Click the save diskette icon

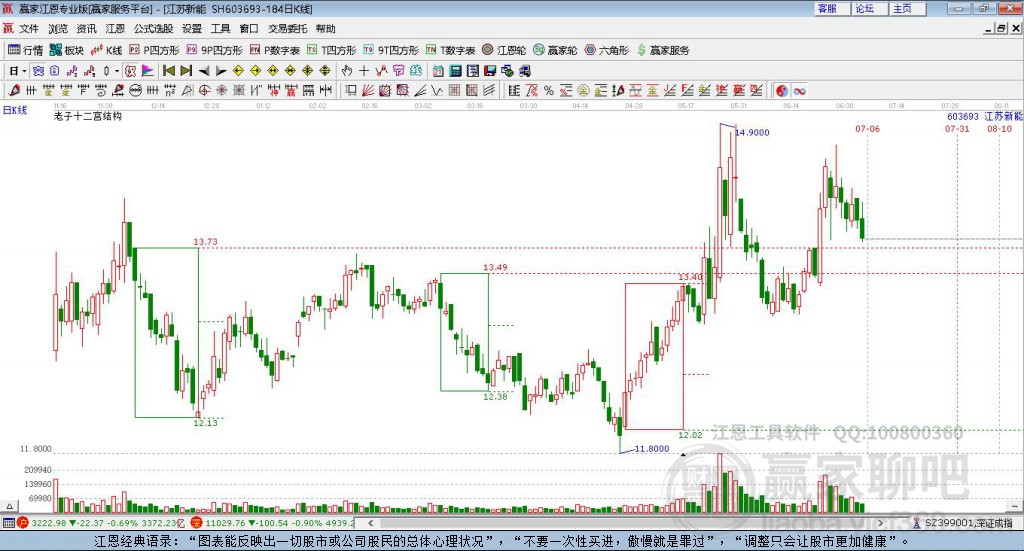[x=490, y=71]
